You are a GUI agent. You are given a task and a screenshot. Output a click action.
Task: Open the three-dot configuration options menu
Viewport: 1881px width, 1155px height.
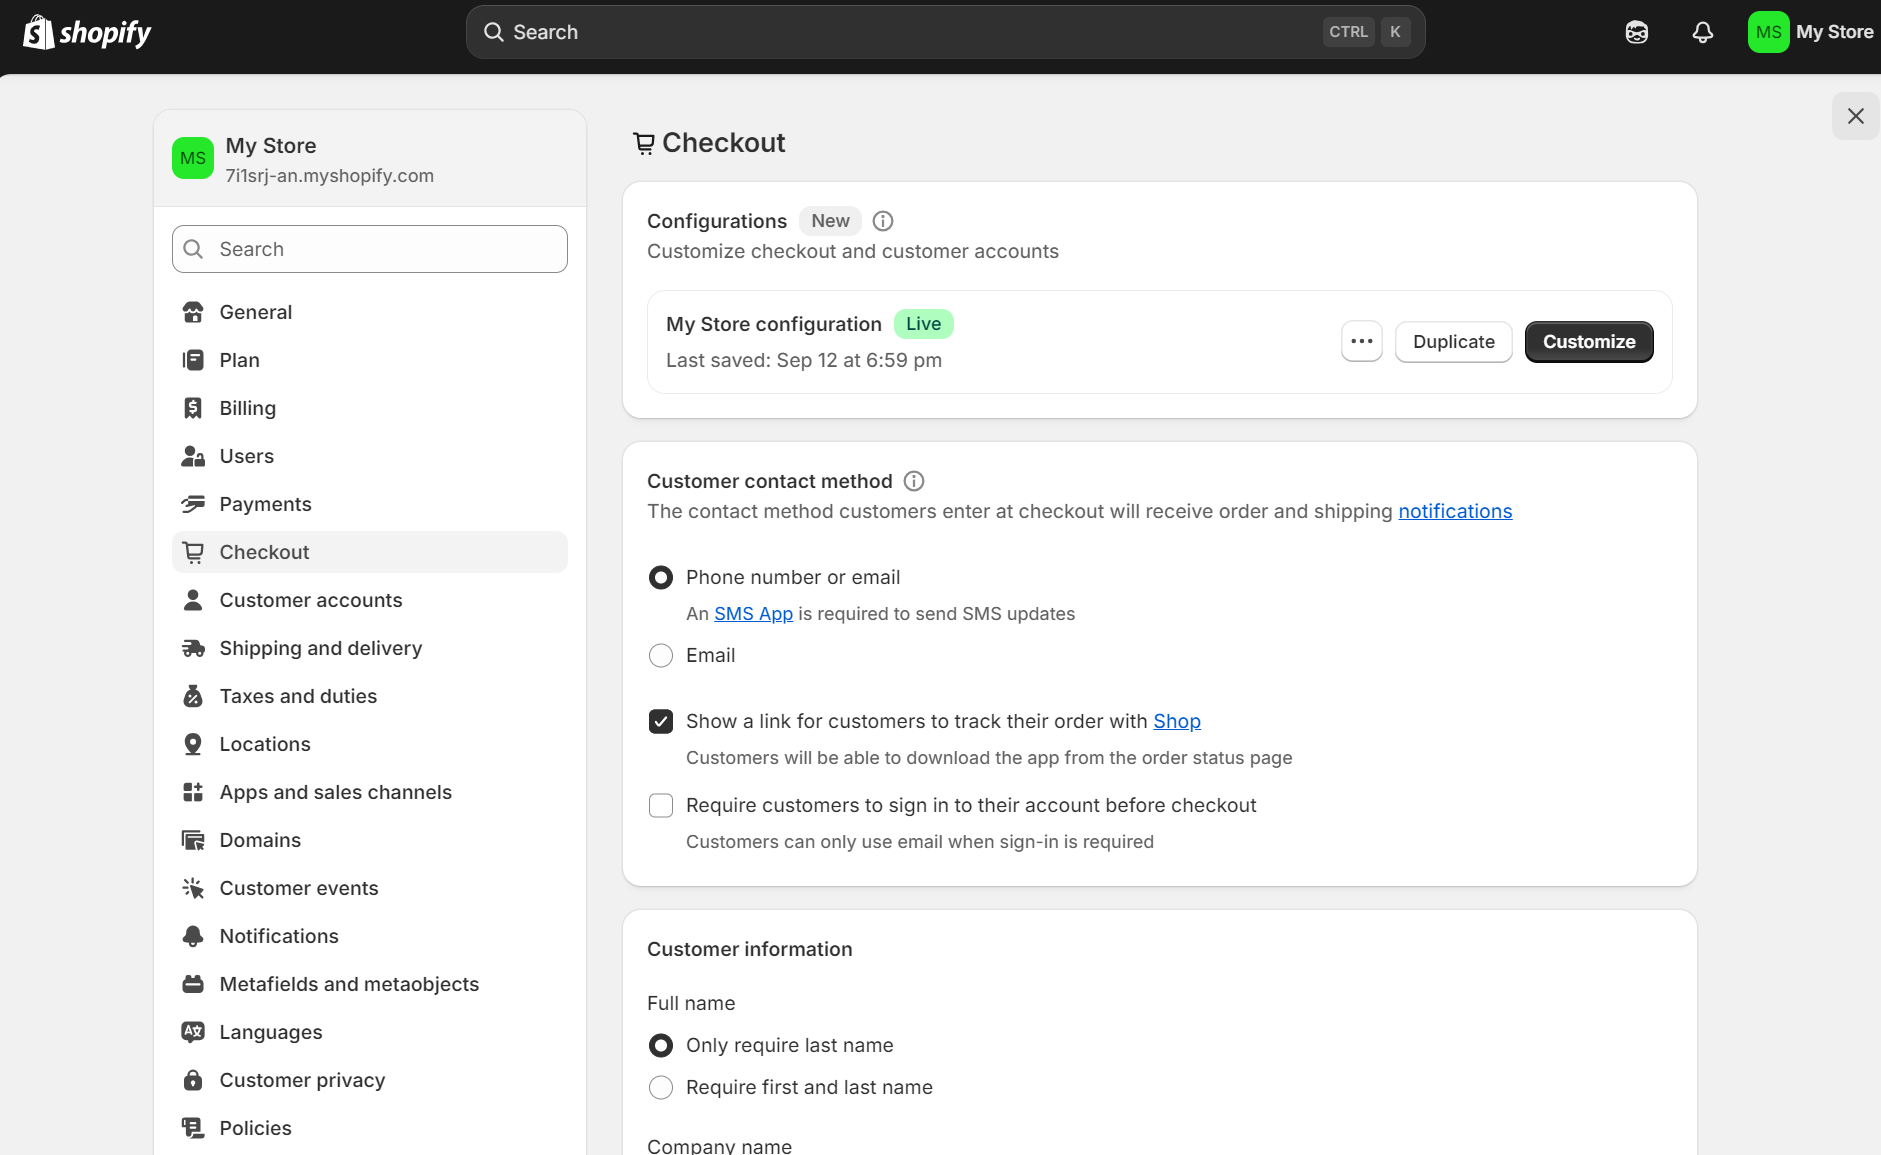click(x=1362, y=341)
